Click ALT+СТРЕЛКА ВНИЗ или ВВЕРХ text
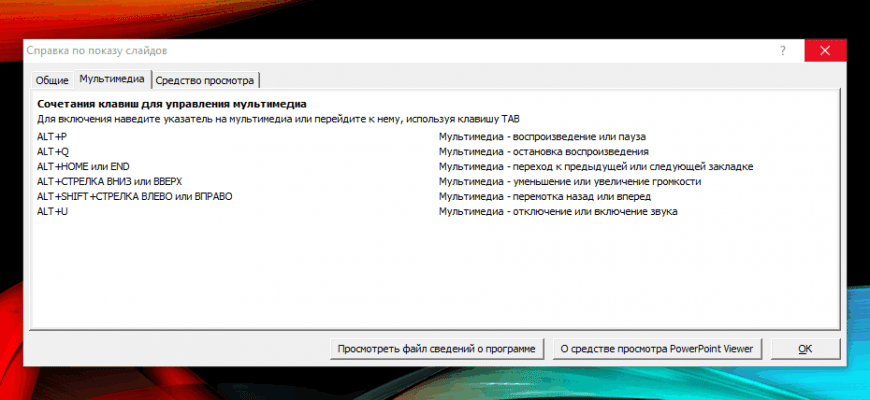The width and height of the screenshot is (870, 400). click(x=109, y=181)
